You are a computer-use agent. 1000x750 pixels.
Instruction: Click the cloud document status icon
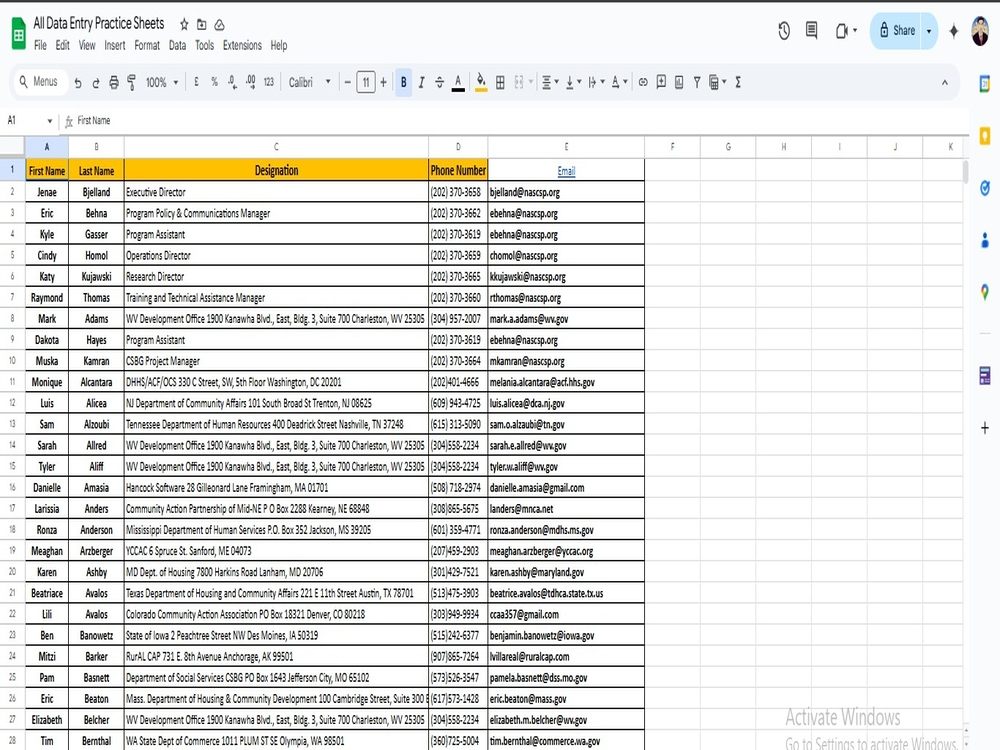tap(219, 25)
